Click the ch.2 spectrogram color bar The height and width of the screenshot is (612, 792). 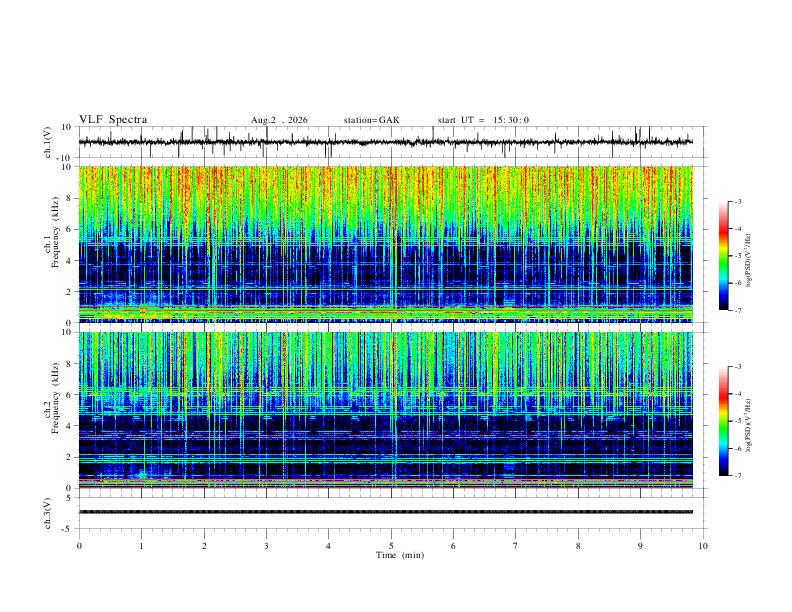point(723,421)
